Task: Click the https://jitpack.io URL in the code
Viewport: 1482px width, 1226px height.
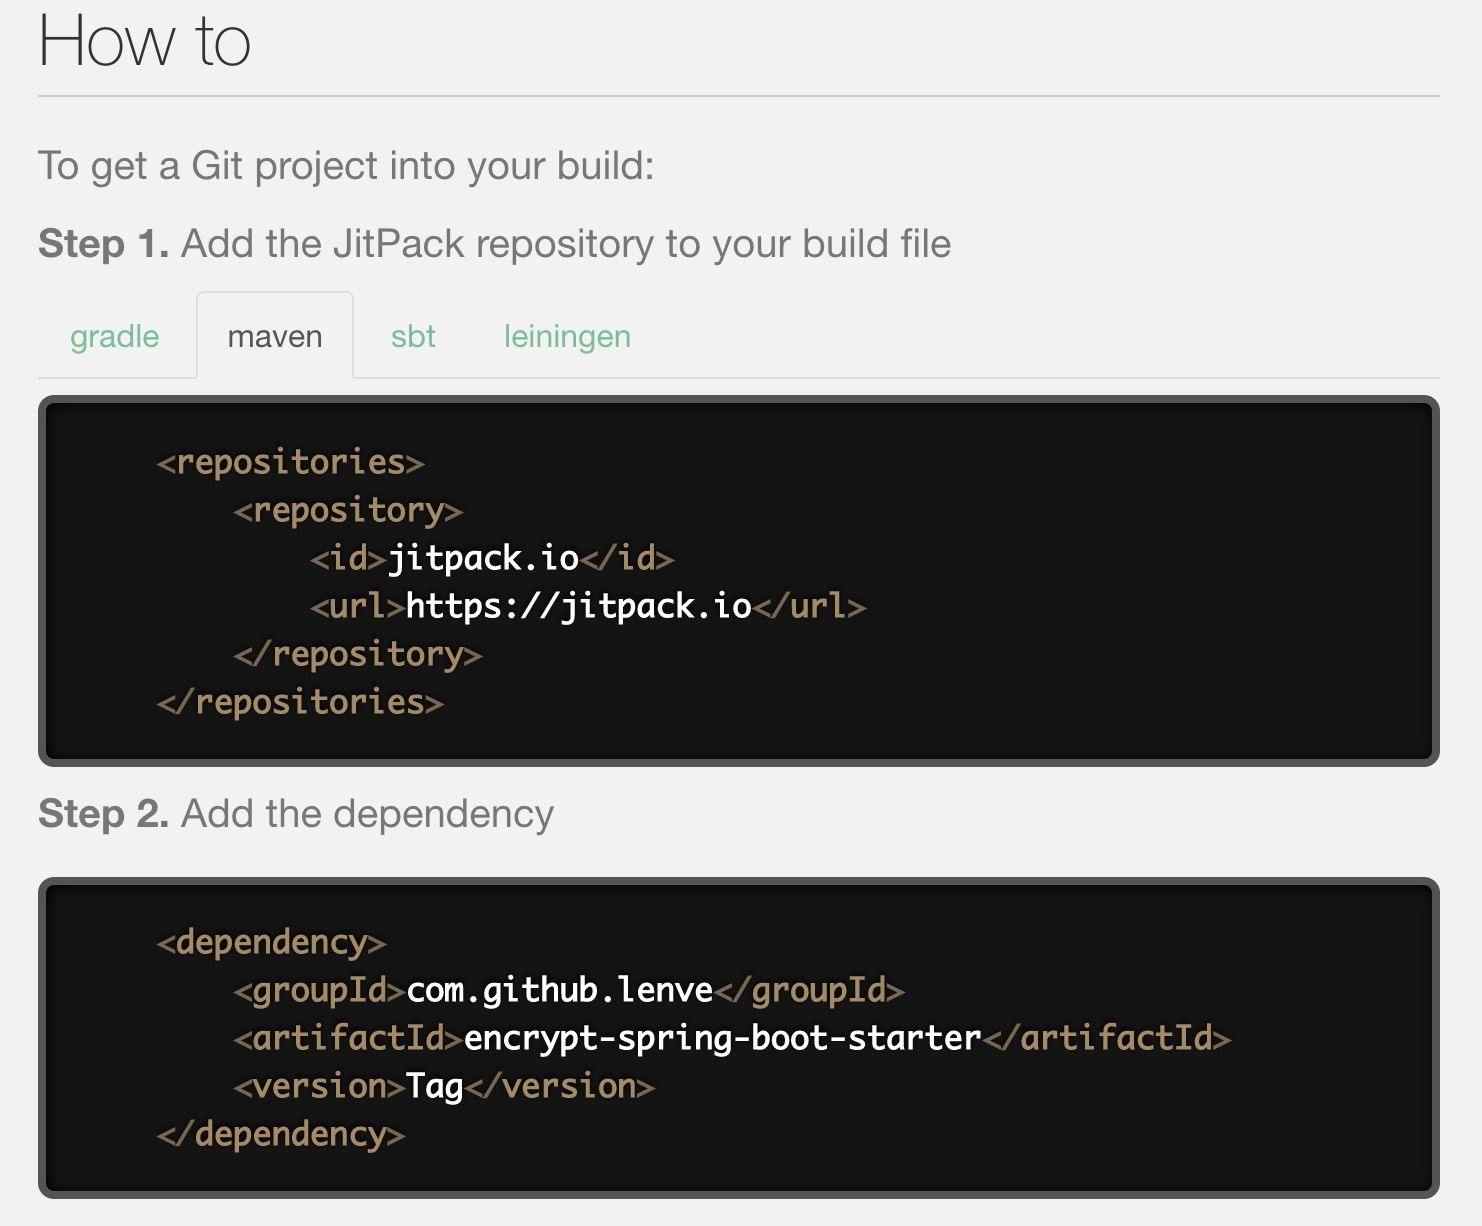Action: 578,605
